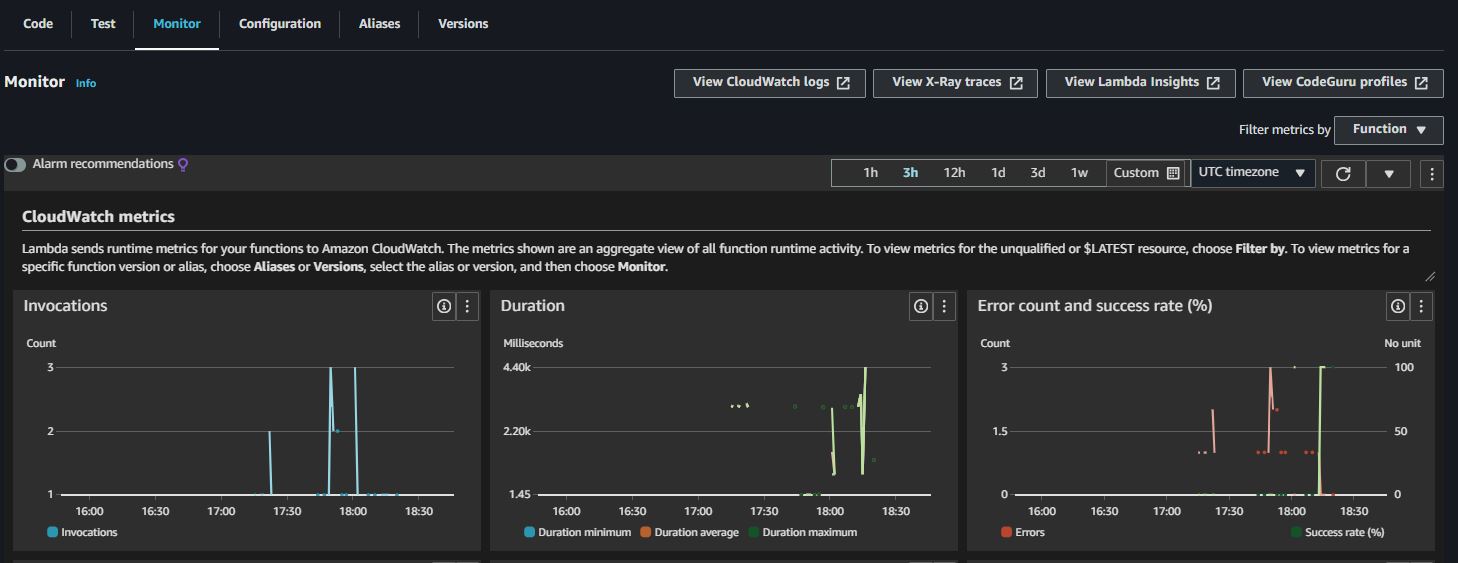Toggle Alarm recommendations switch
Image resolution: width=1458 pixels, height=563 pixels.
[x=15, y=164]
